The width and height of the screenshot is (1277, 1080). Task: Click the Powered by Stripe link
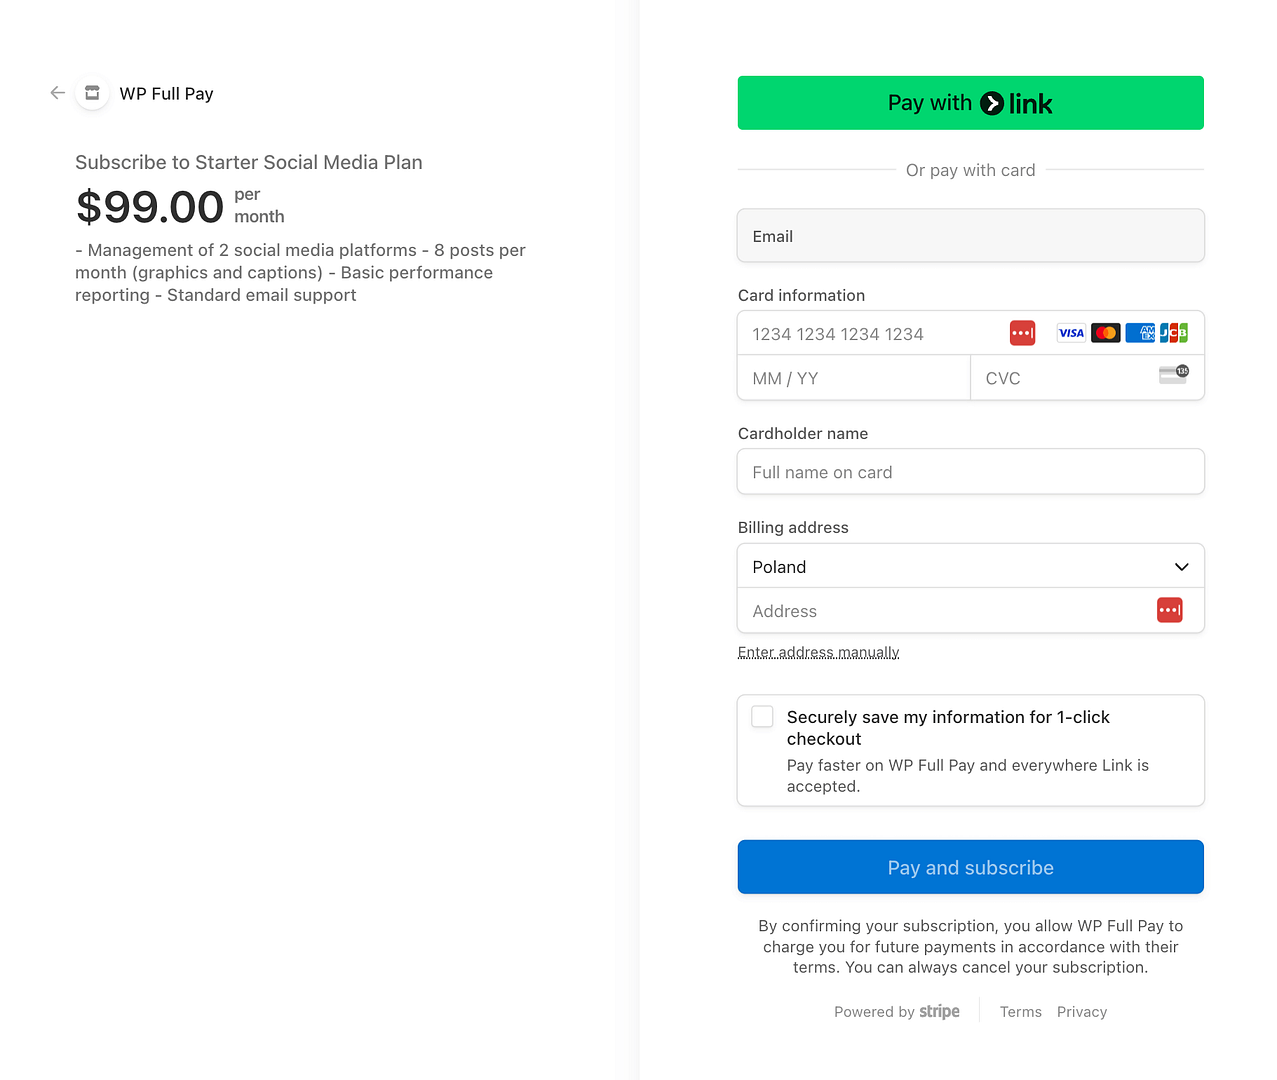coord(896,1012)
